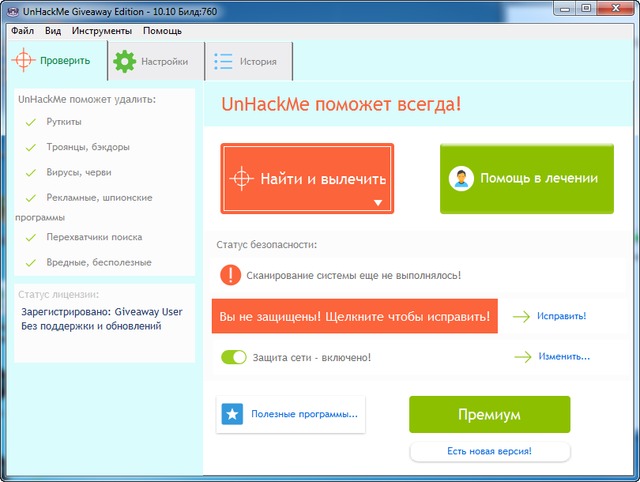Open the Помощь menu

click(x=162, y=31)
